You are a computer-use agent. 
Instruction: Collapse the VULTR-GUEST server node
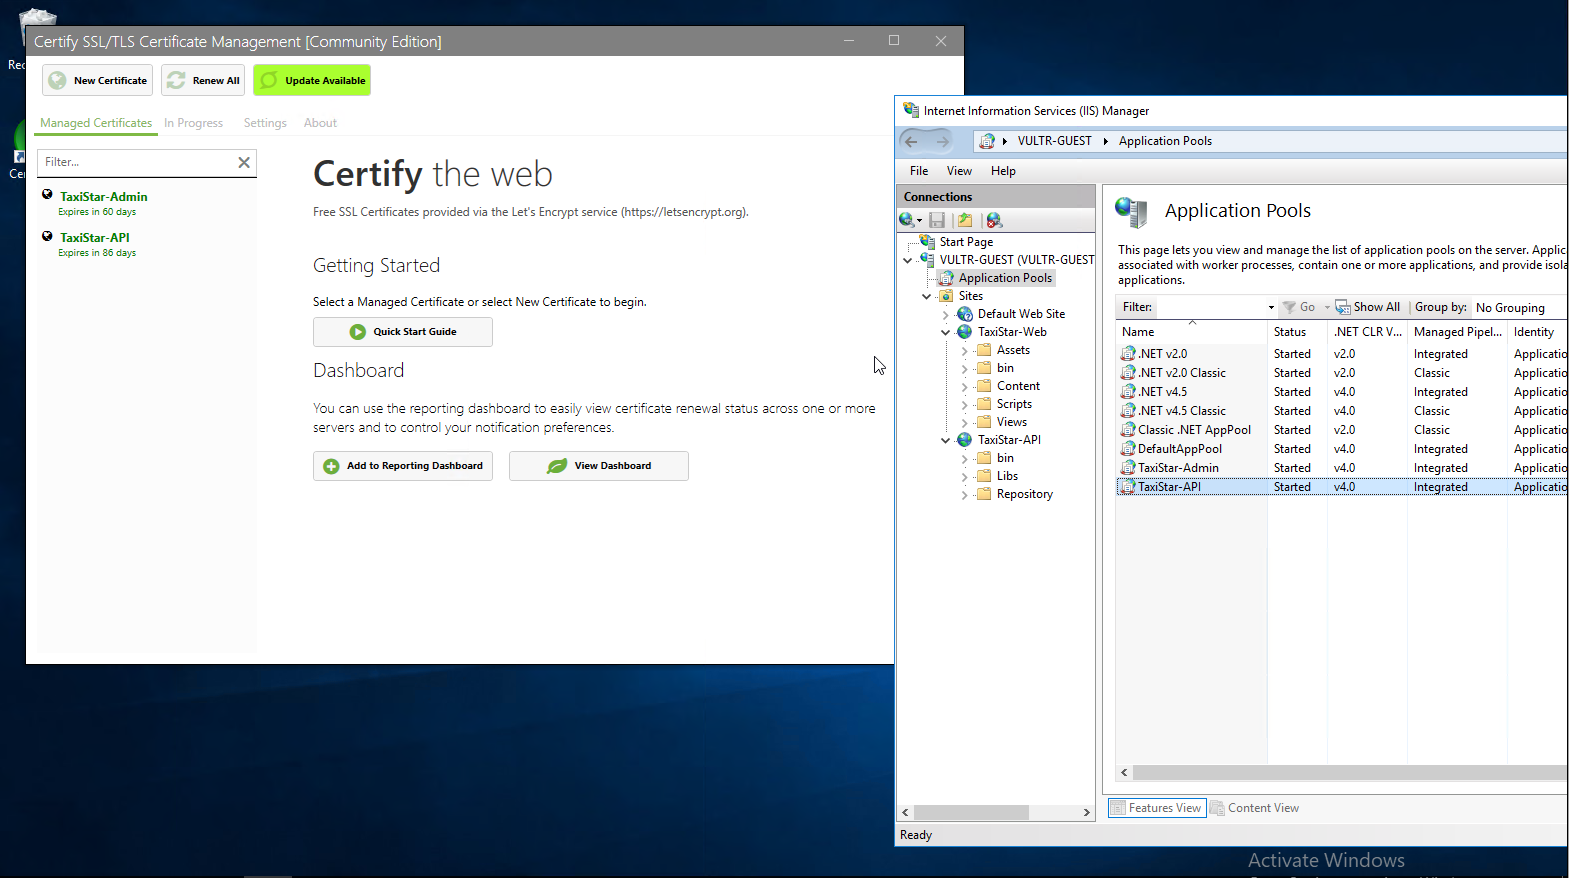click(x=907, y=260)
